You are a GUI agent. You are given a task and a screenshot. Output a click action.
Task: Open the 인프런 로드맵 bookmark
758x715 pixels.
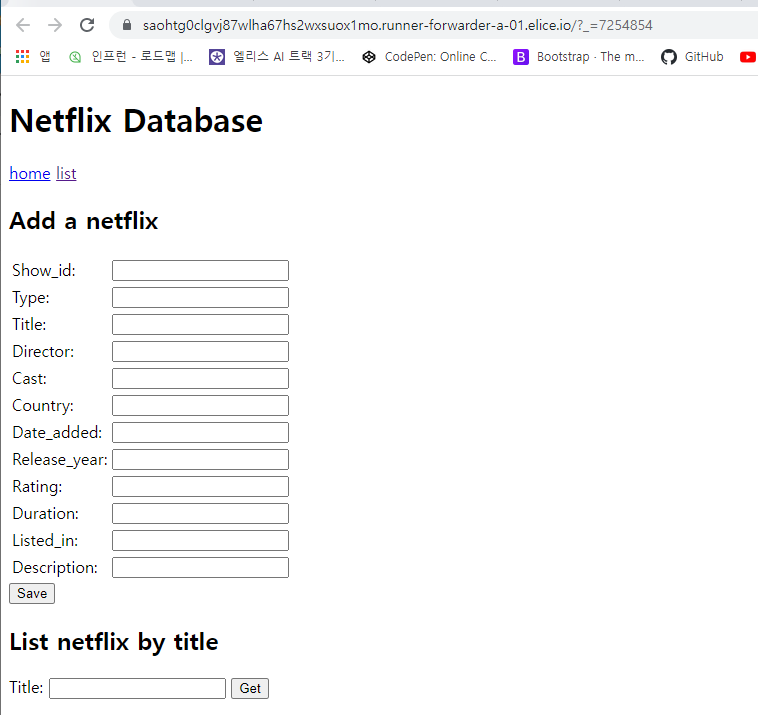(131, 57)
